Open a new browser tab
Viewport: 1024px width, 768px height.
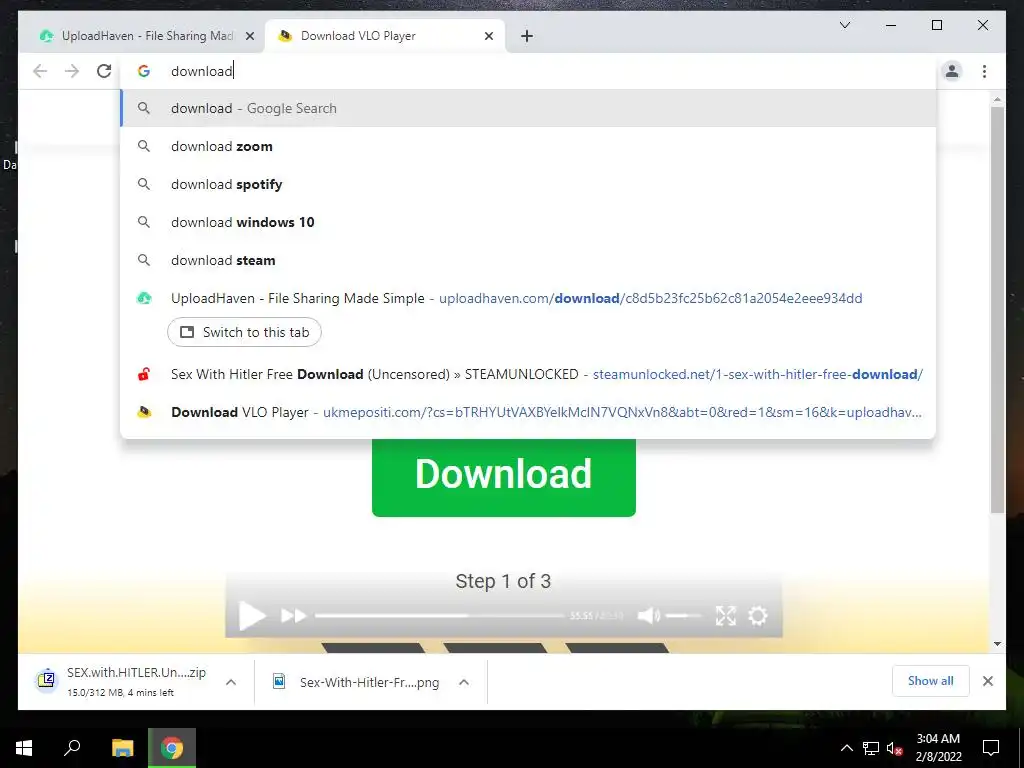click(x=527, y=37)
